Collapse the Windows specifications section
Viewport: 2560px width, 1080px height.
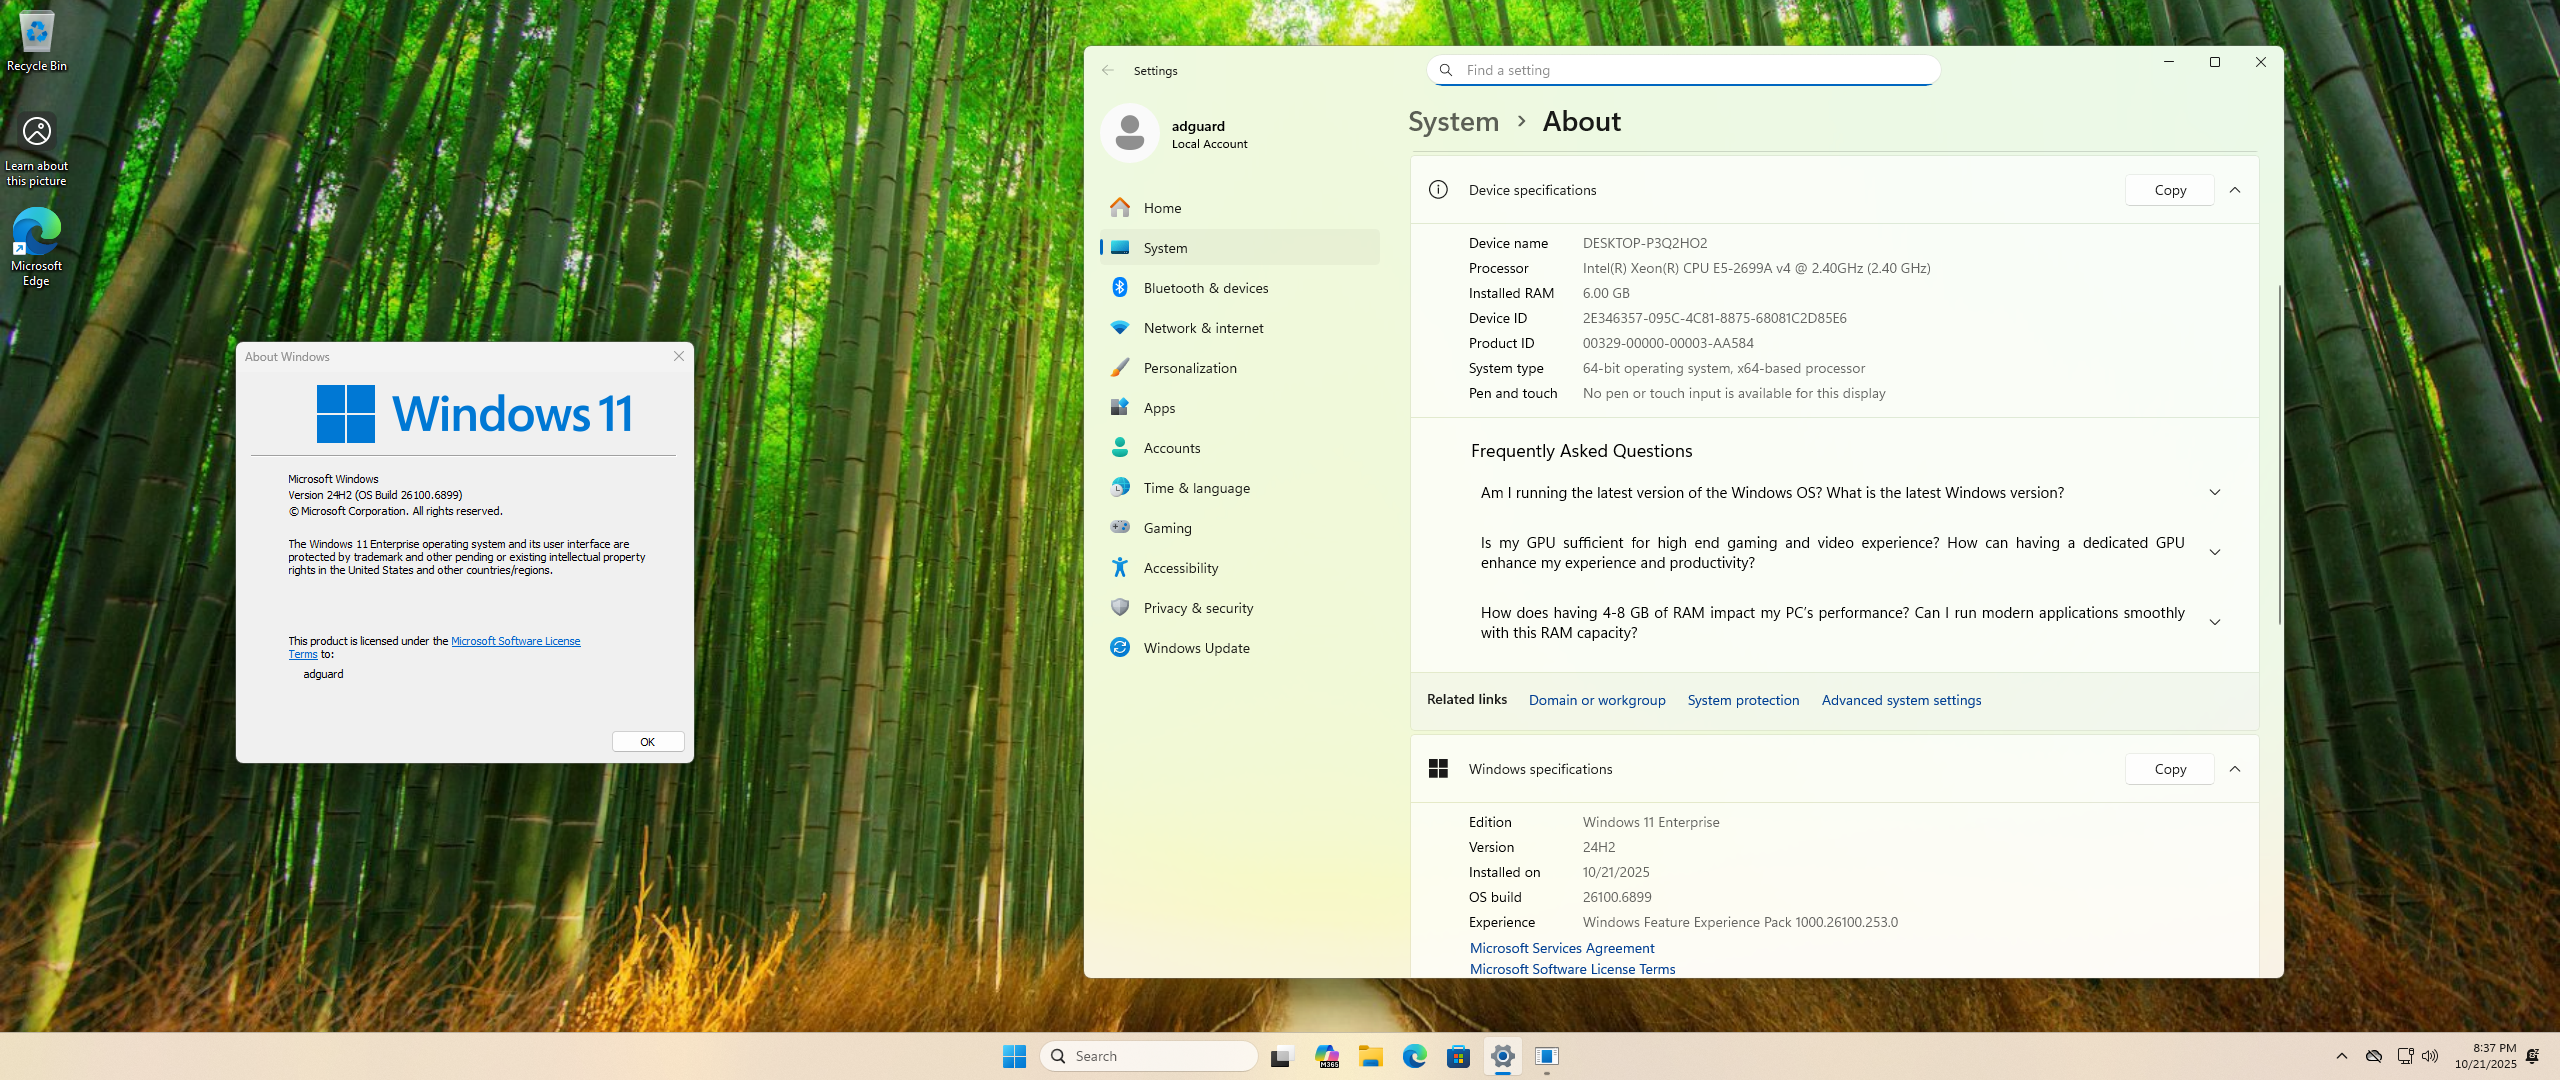click(x=2235, y=769)
